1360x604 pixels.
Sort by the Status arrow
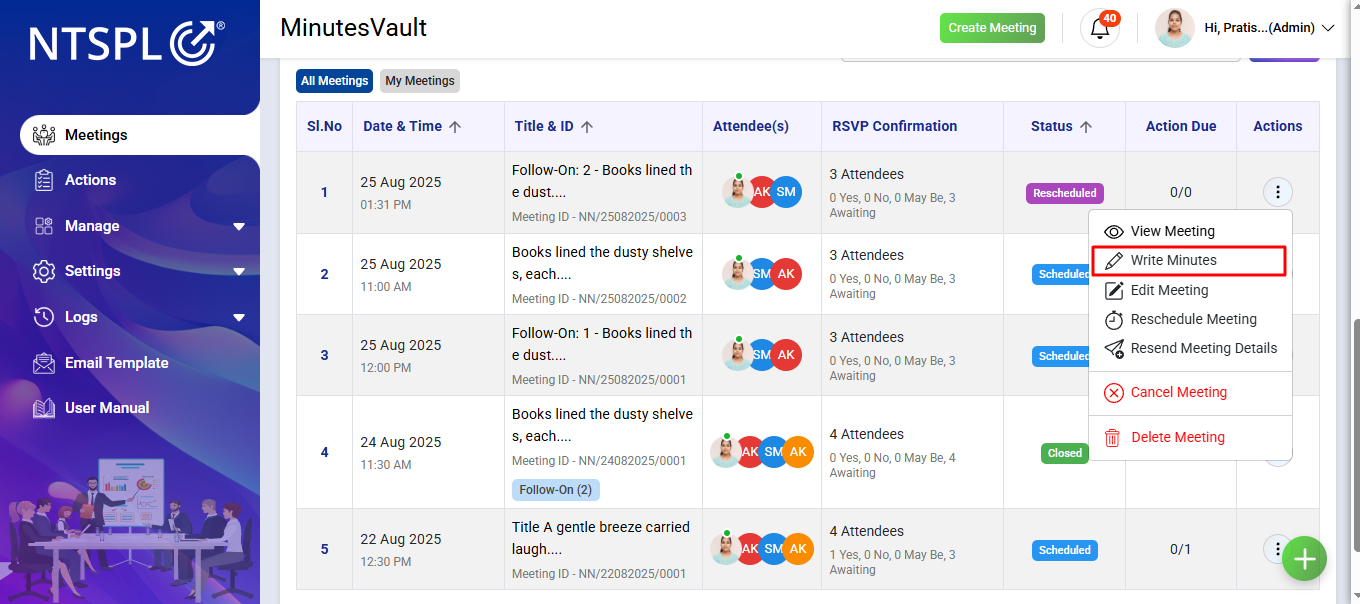pyautogui.click(x=1086, y=127)
